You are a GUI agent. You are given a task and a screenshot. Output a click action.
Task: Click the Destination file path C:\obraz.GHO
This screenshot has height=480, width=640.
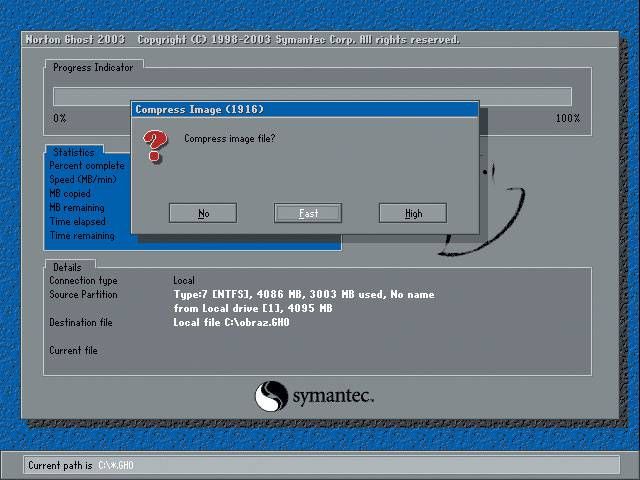231,323
